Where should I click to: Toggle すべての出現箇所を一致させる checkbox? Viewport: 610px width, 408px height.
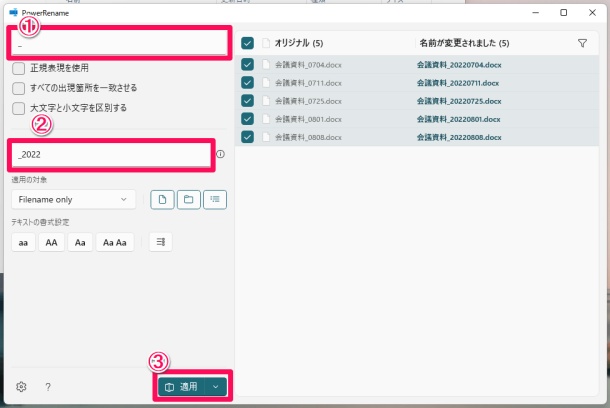tap(18, 88)
